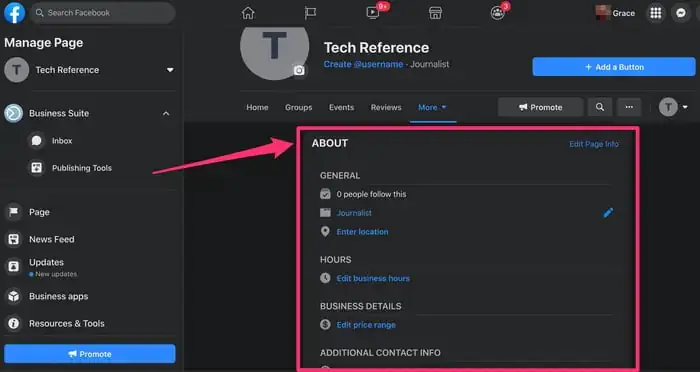Click the Edit price range link
Screen dimensions: 700x372
pos(366,325)
